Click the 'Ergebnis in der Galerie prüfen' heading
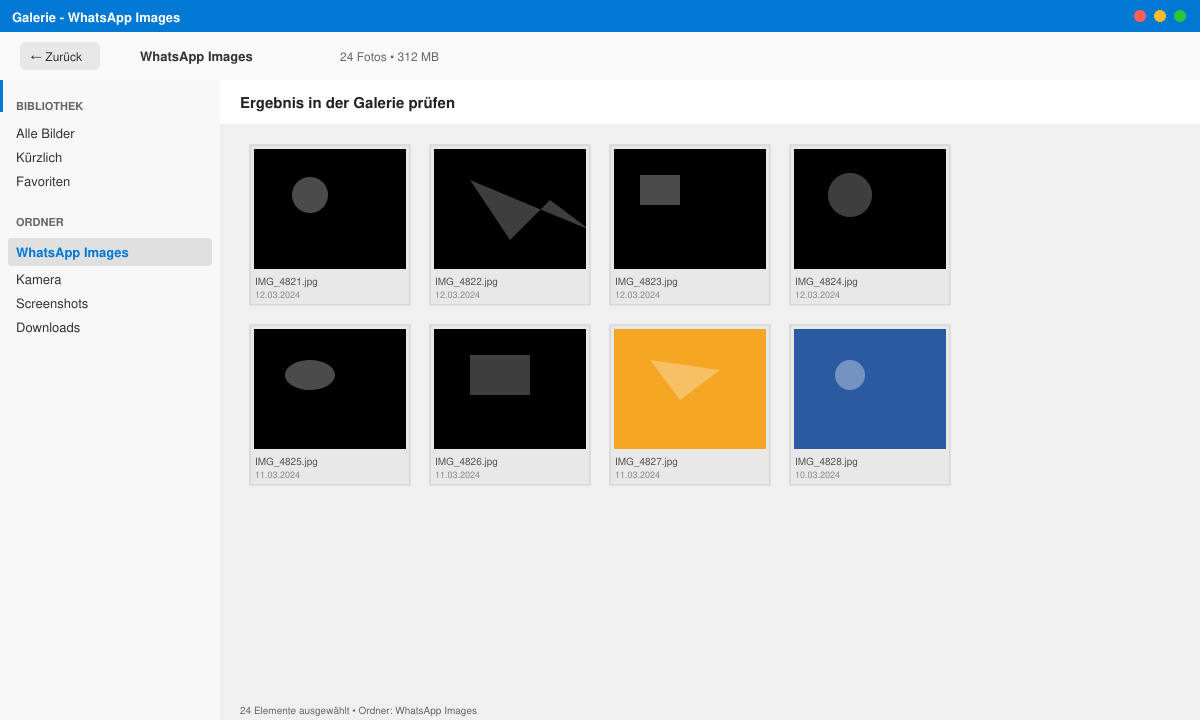 tap(347, 103)
